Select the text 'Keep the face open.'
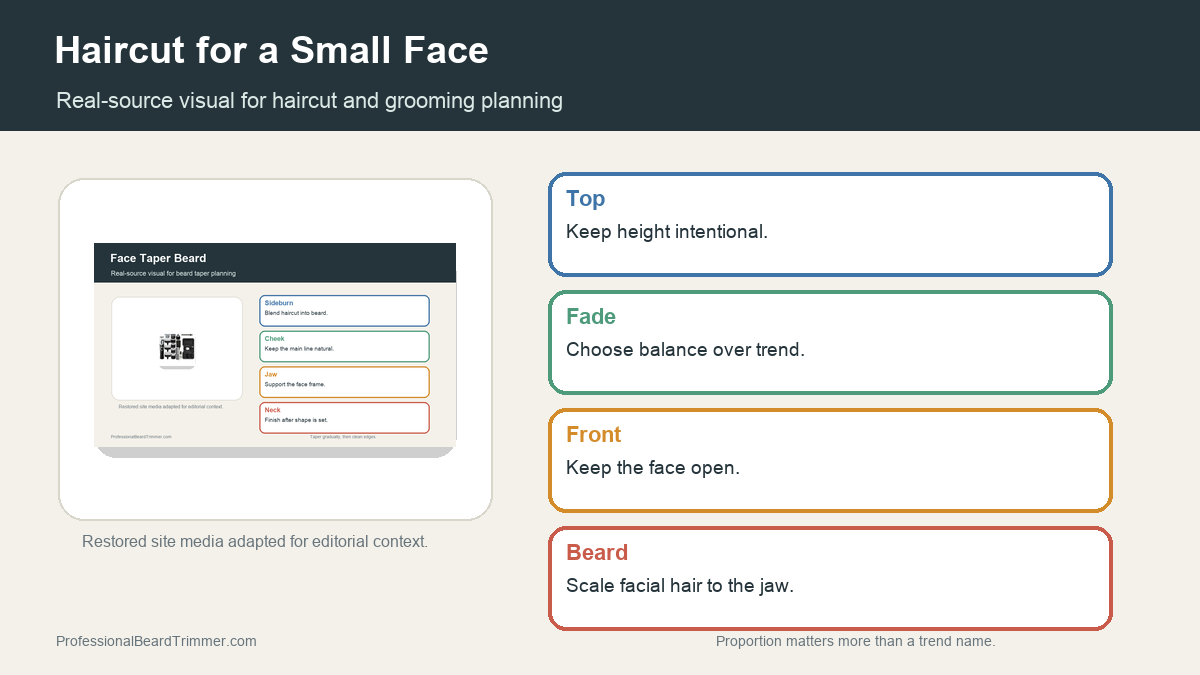1200x675 pixels. coord(653,468)
